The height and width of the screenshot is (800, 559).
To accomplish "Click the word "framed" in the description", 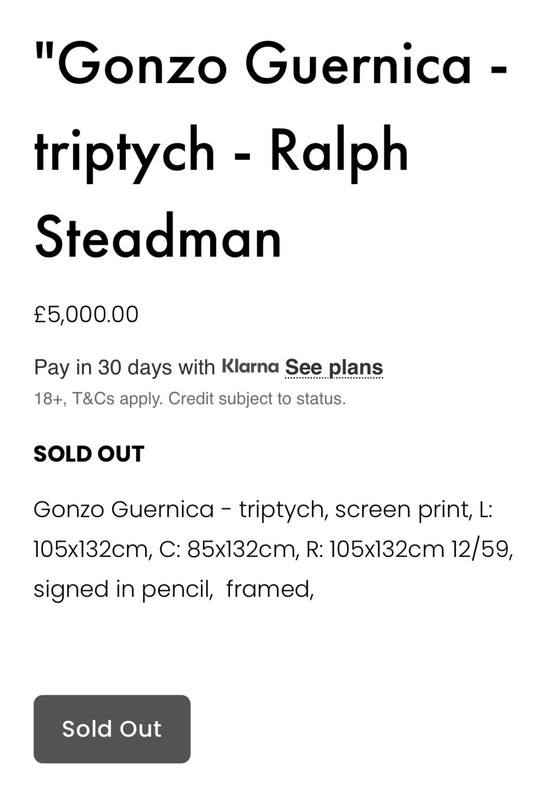I will (x=269, y=589).
